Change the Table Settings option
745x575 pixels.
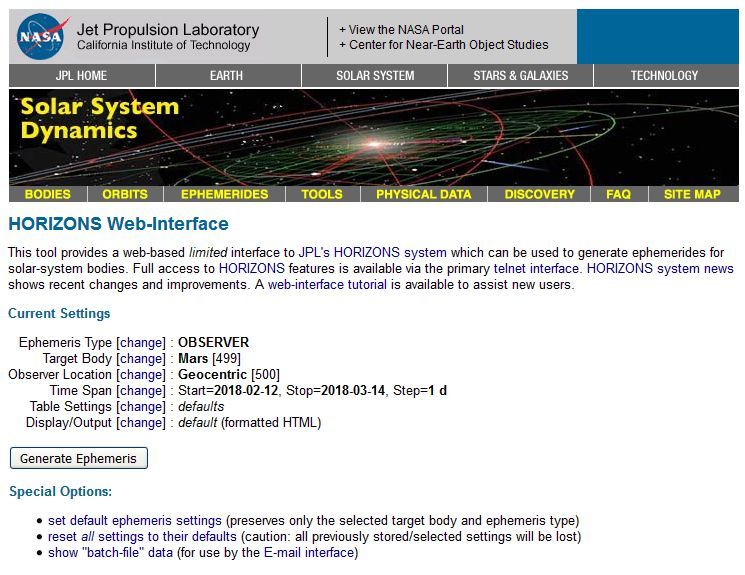(x=141, y=407)
